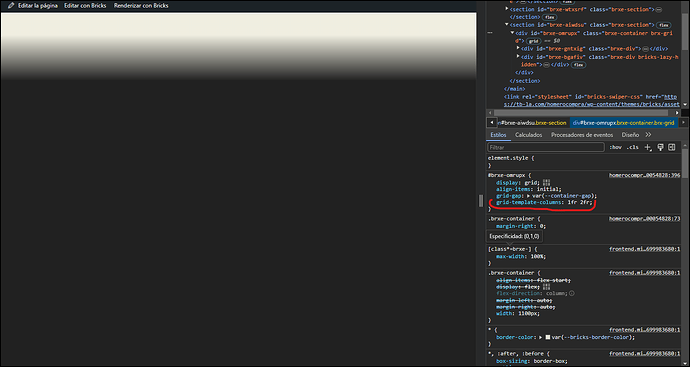Click the info icon next to flex-direction: column
The width and height of the screenshot is (690, 367).
573,294
